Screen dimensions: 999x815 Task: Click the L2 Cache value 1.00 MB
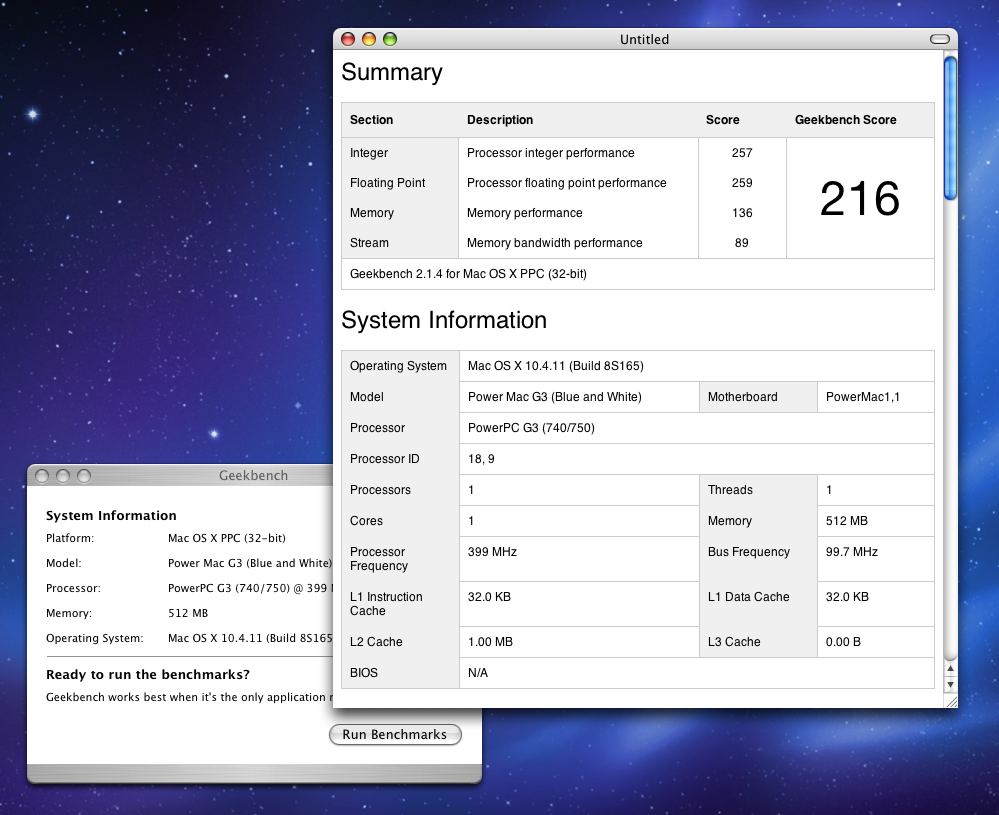(490, 642)
